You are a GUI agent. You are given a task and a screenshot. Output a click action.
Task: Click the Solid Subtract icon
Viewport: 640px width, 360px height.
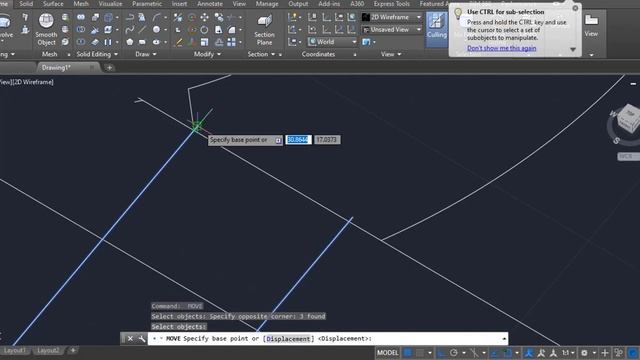pos(81,29)
